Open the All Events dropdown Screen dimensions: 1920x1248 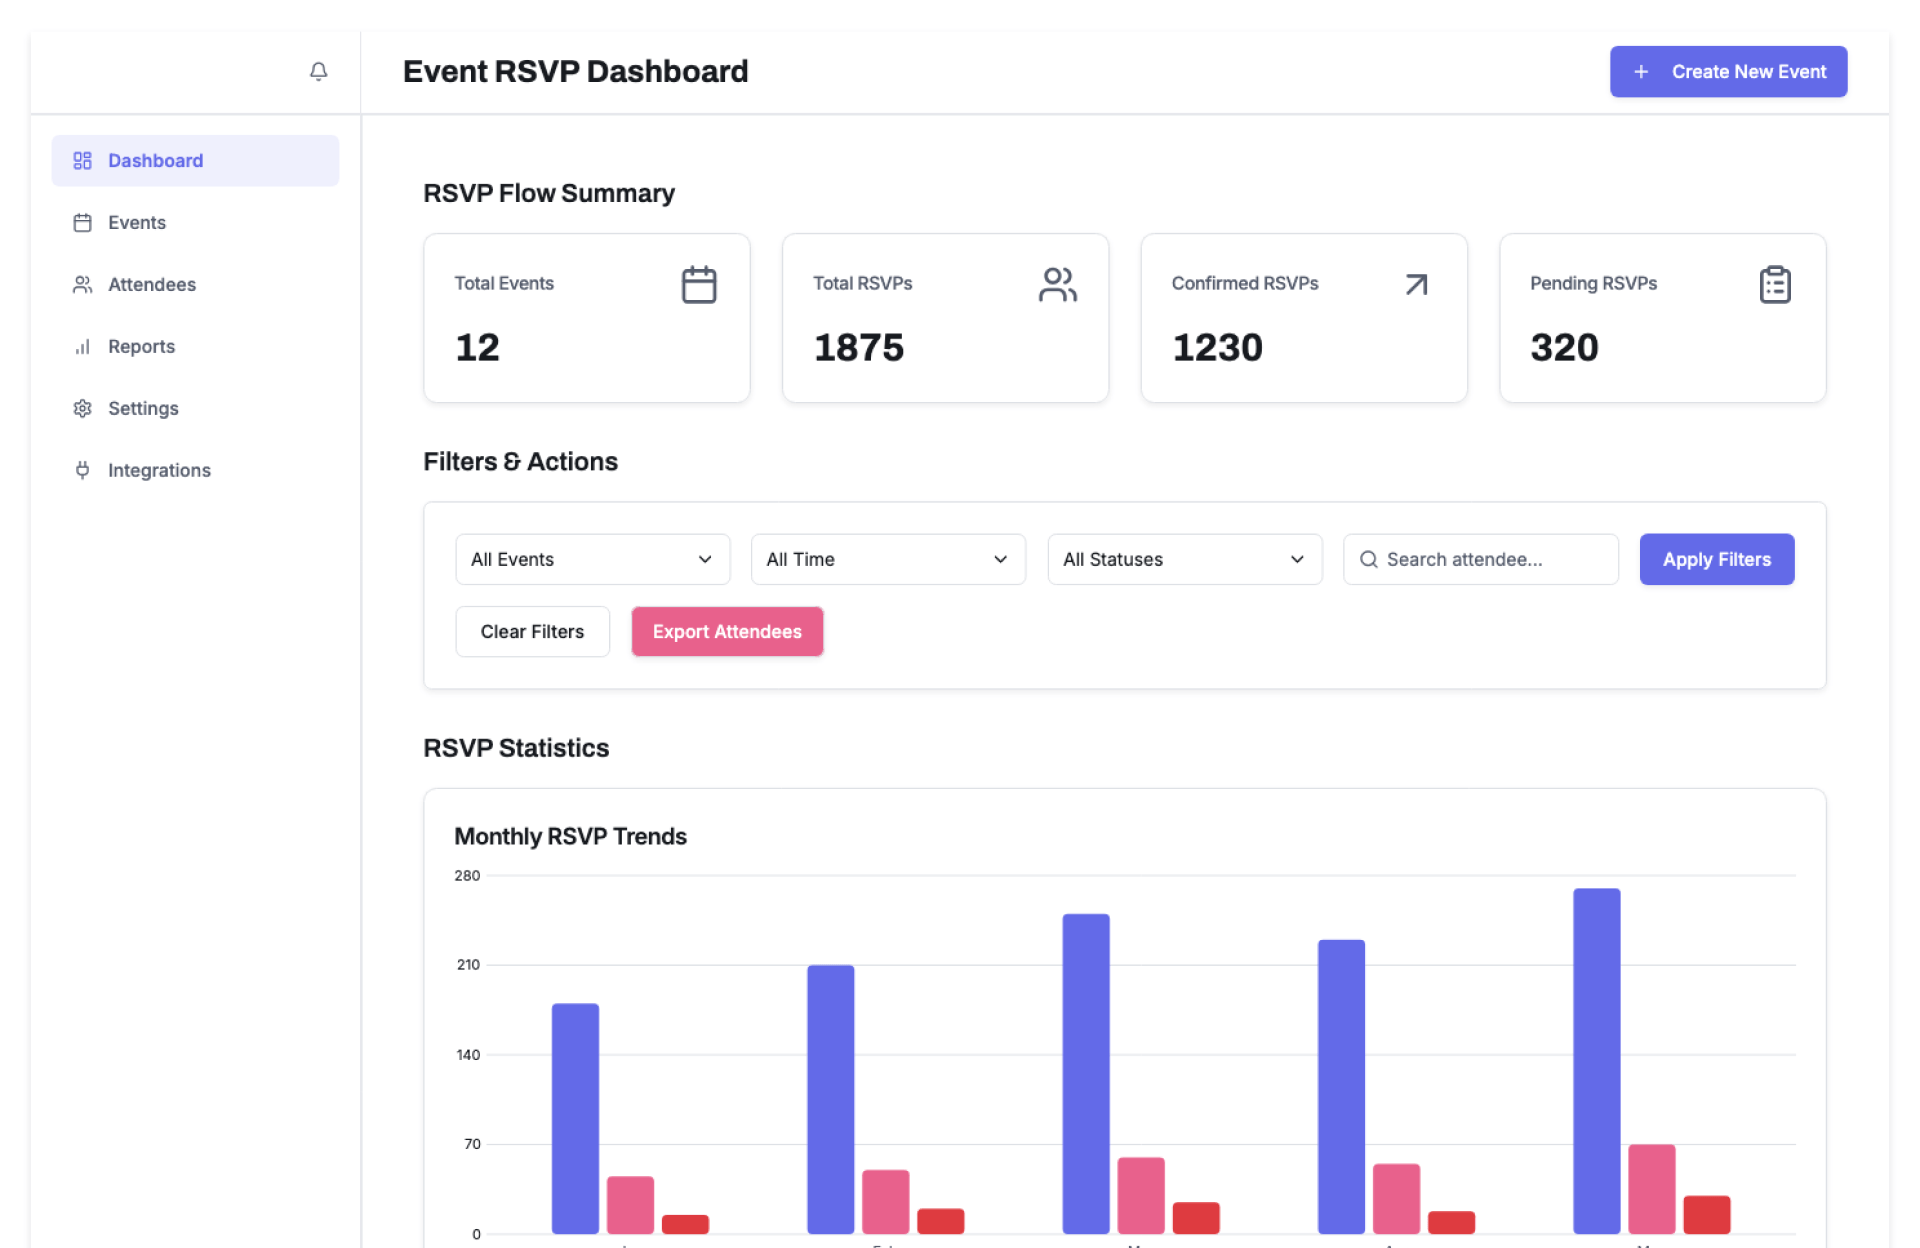(x=592, y=559)
